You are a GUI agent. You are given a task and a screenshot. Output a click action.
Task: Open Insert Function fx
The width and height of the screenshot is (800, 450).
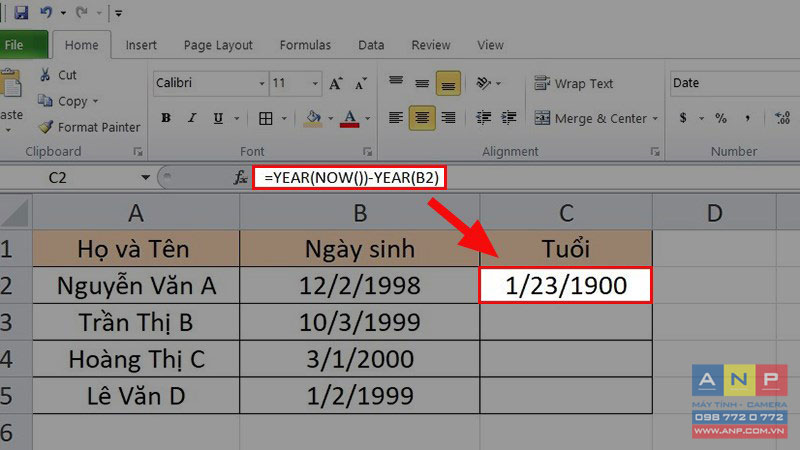tap(240, 178)
